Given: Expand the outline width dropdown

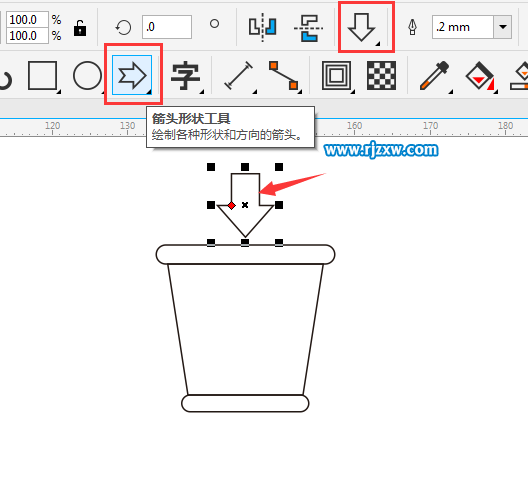Looking at the screenshot, I should click(x=503, y=27).
